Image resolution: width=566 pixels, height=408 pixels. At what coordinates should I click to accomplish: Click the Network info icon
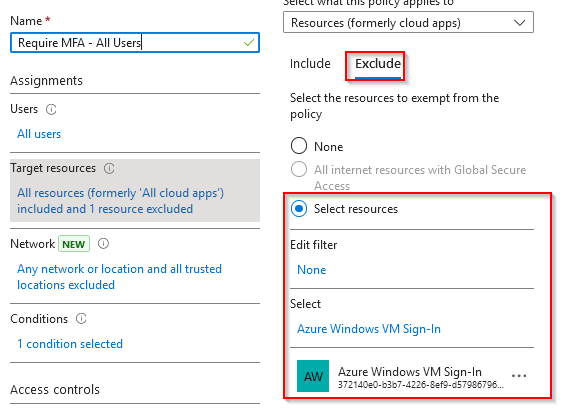[103, 244]
